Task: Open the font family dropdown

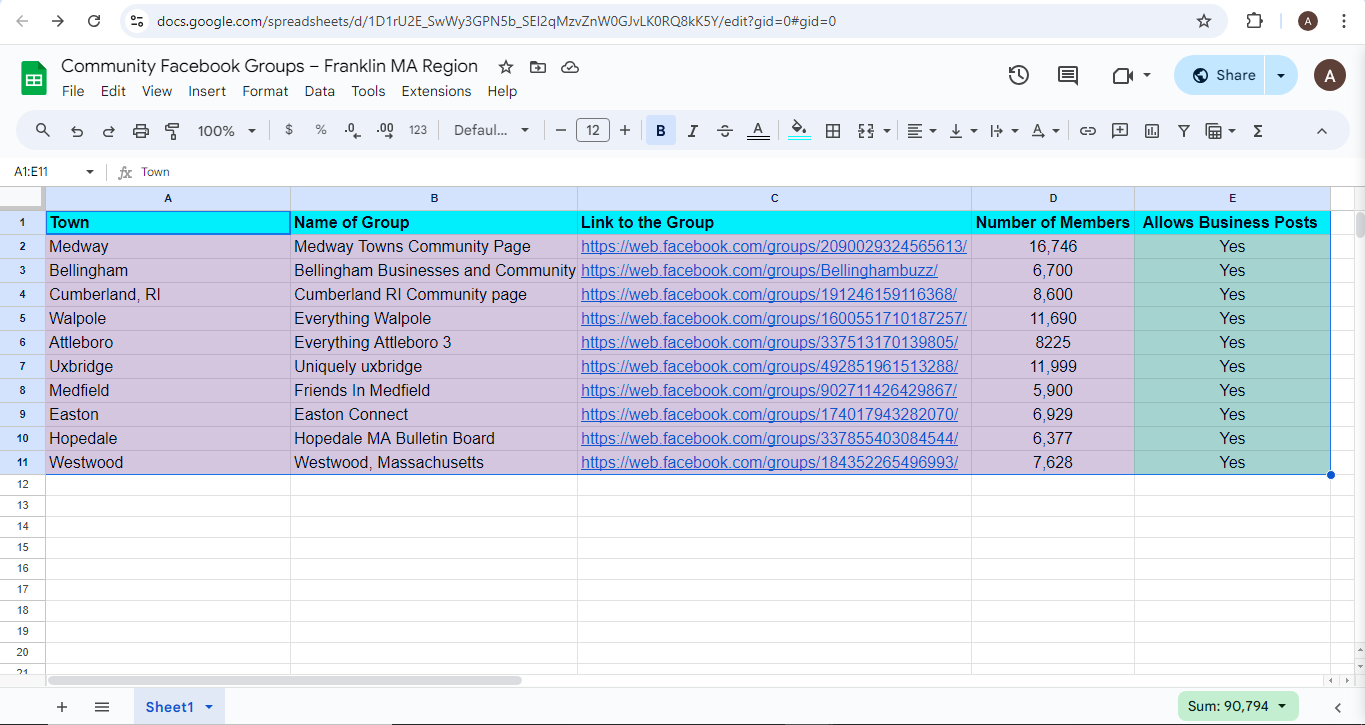Action: 491,130
